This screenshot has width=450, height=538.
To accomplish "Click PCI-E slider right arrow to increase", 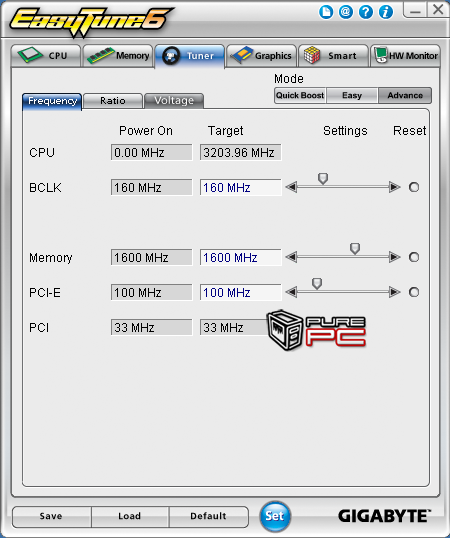I will pos(395,292).
